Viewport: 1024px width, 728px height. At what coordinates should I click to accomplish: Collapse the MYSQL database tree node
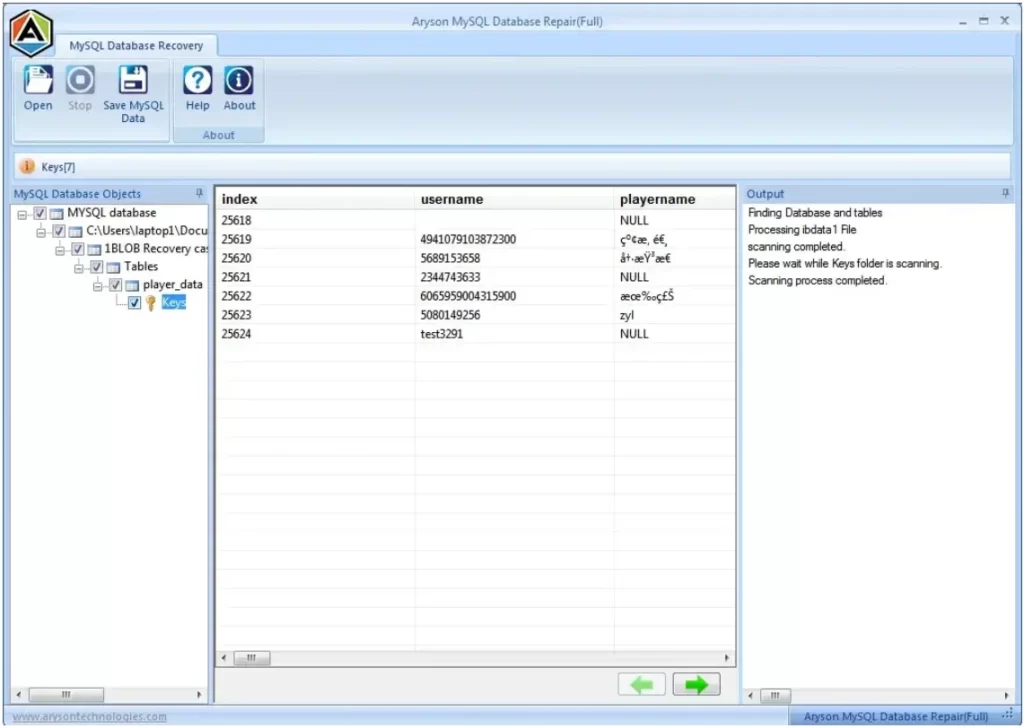point(22,214)
